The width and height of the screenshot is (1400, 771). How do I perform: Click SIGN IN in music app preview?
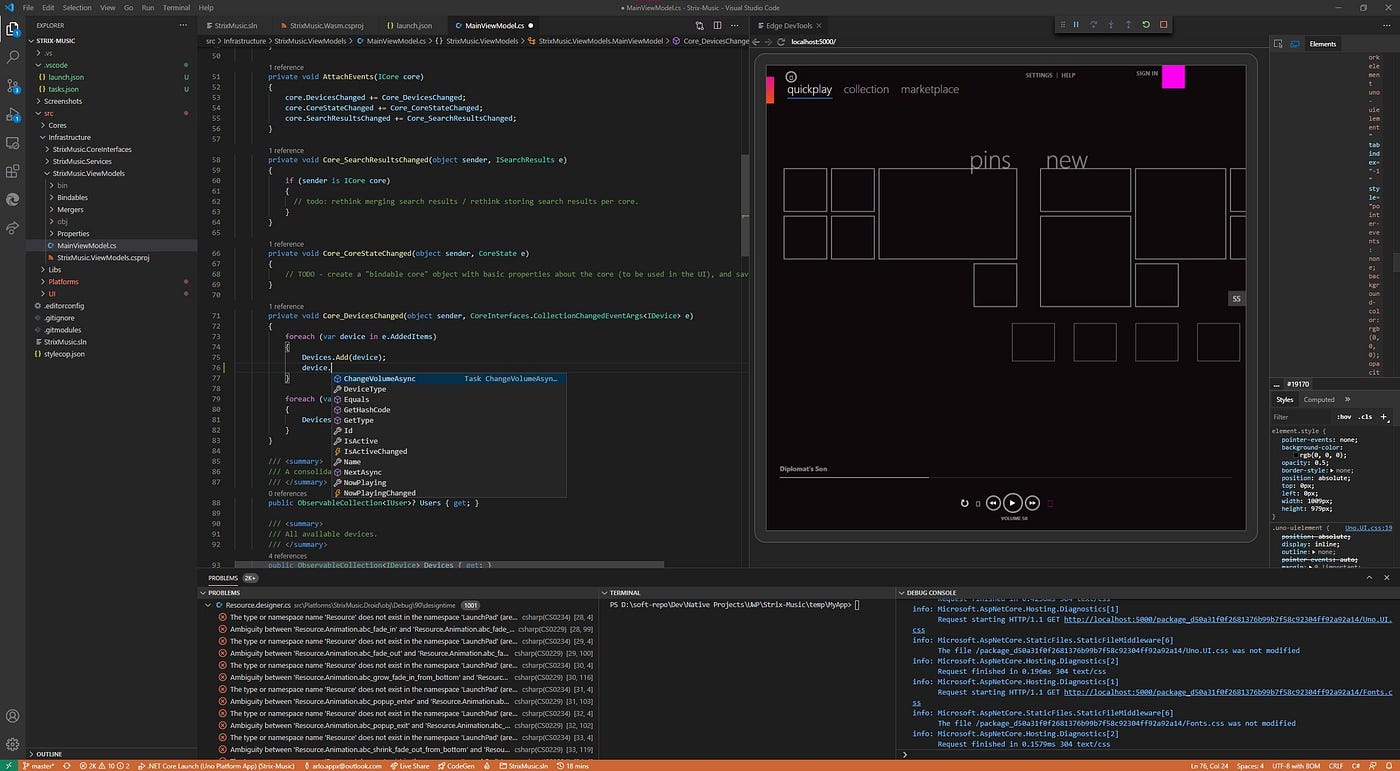tap(1147, 73)
